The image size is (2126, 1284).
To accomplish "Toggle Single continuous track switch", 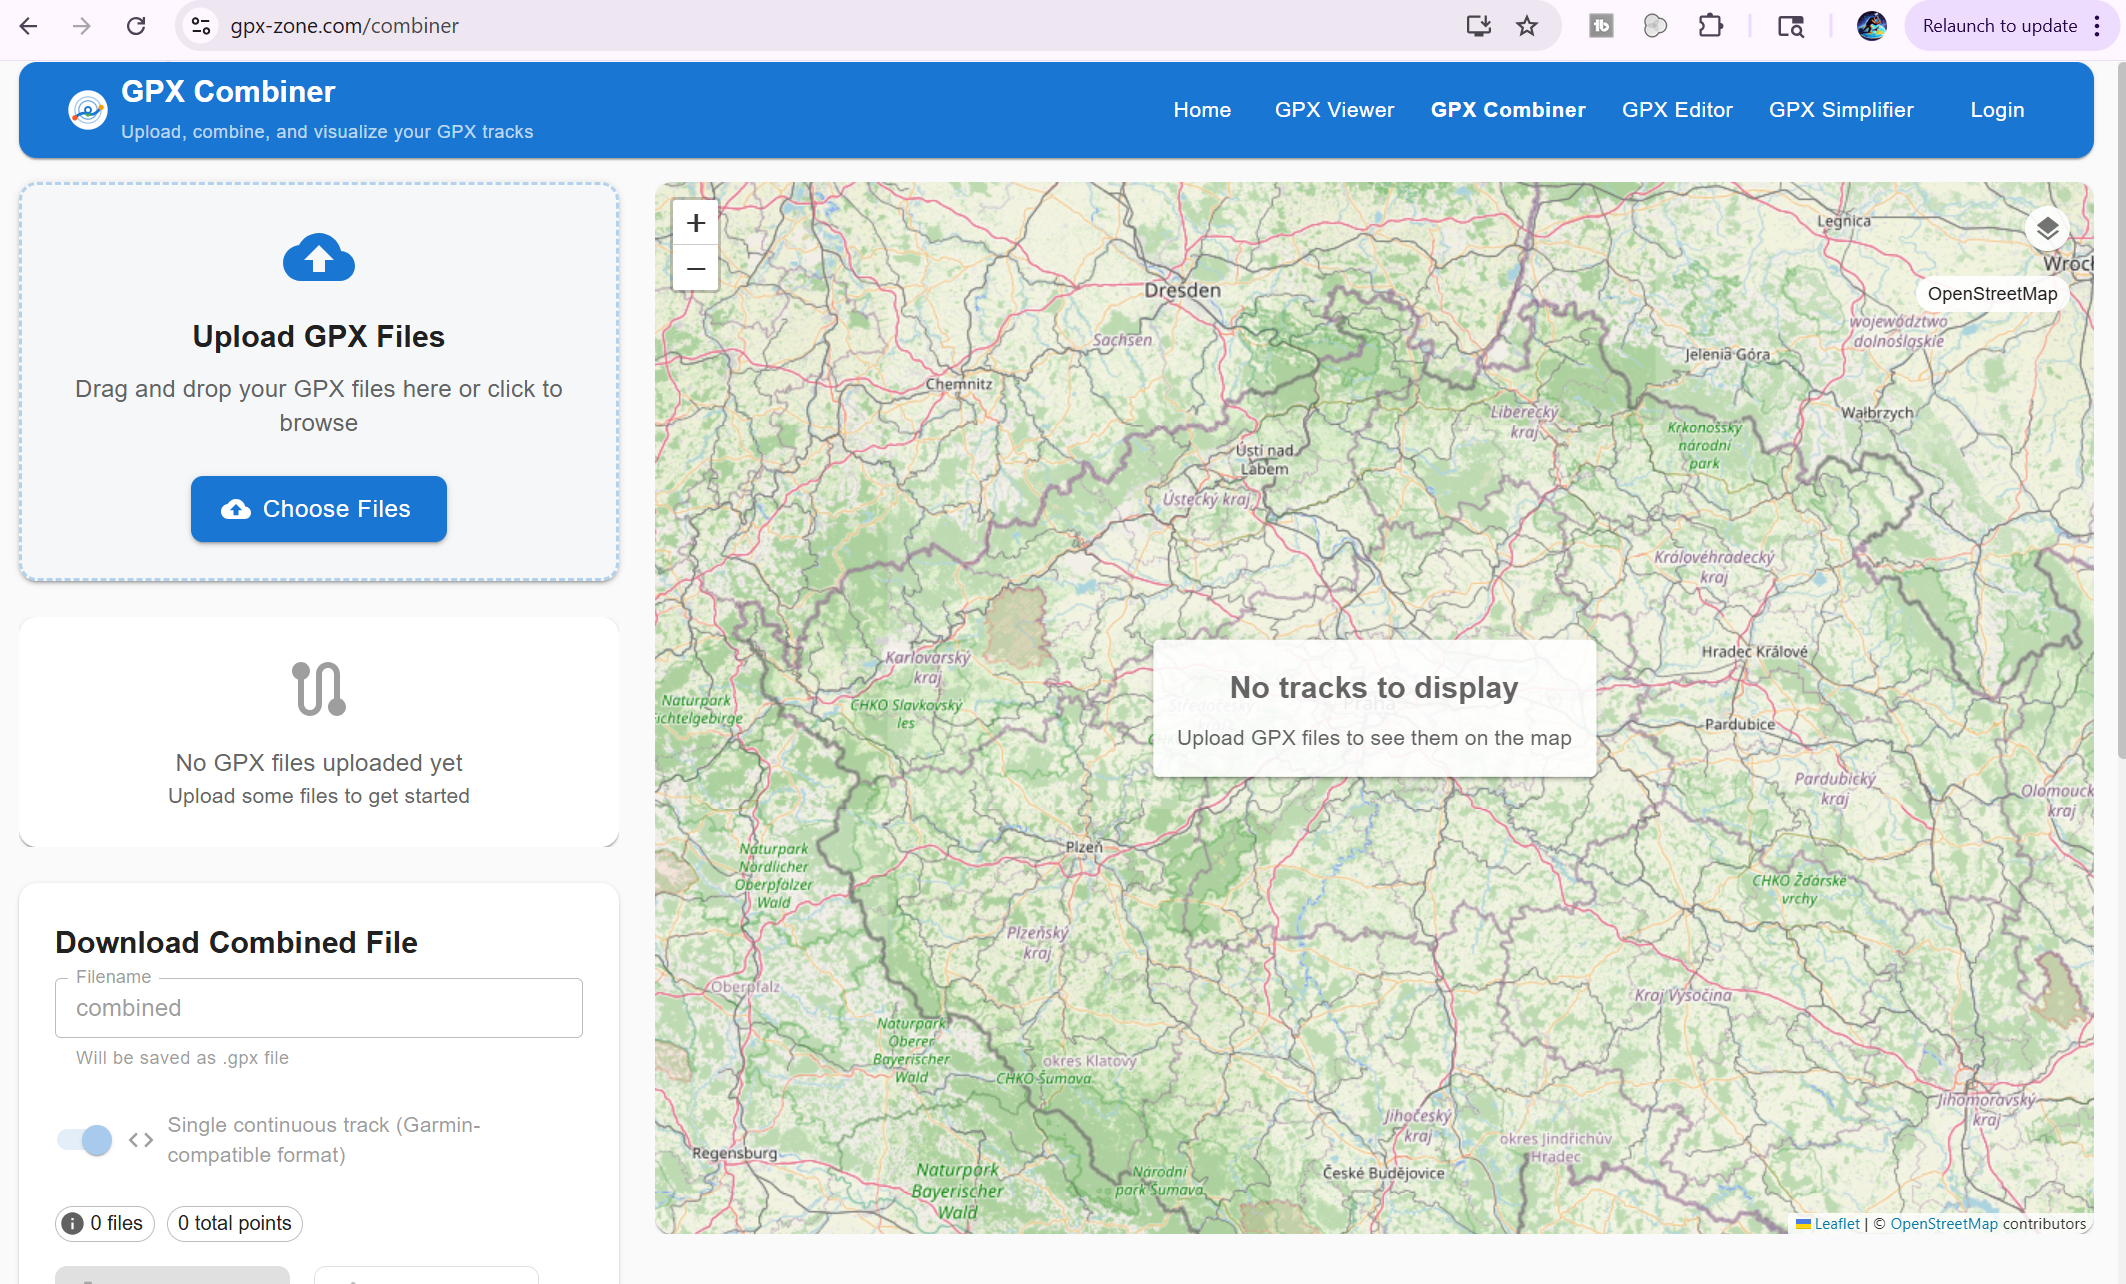I will [x=85, y=1140].
